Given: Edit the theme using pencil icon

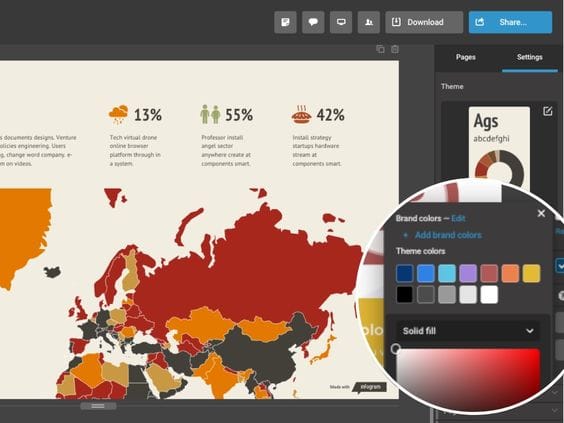Looking at the screenshot, I should tap(547, 111).
